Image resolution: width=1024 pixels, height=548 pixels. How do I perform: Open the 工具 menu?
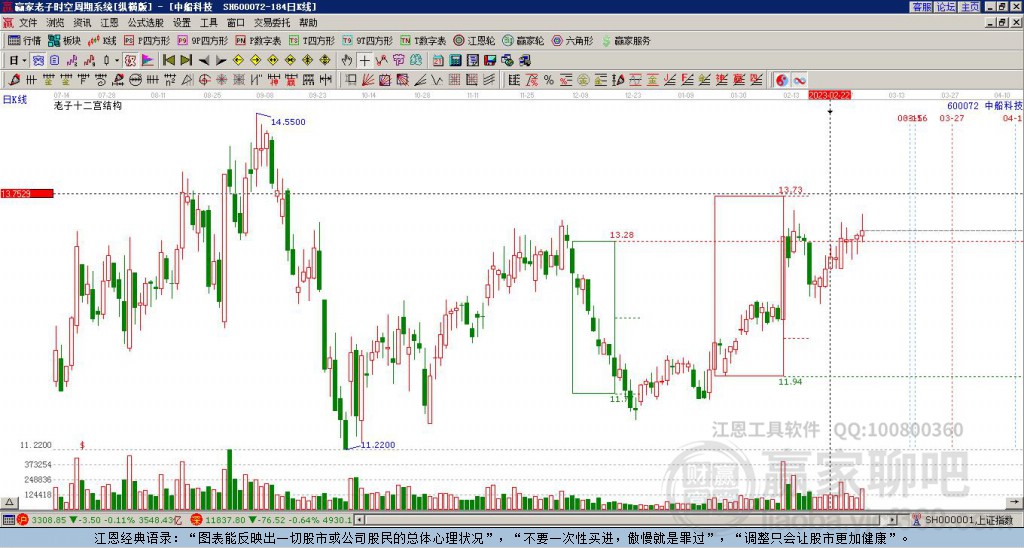point(209,23)
